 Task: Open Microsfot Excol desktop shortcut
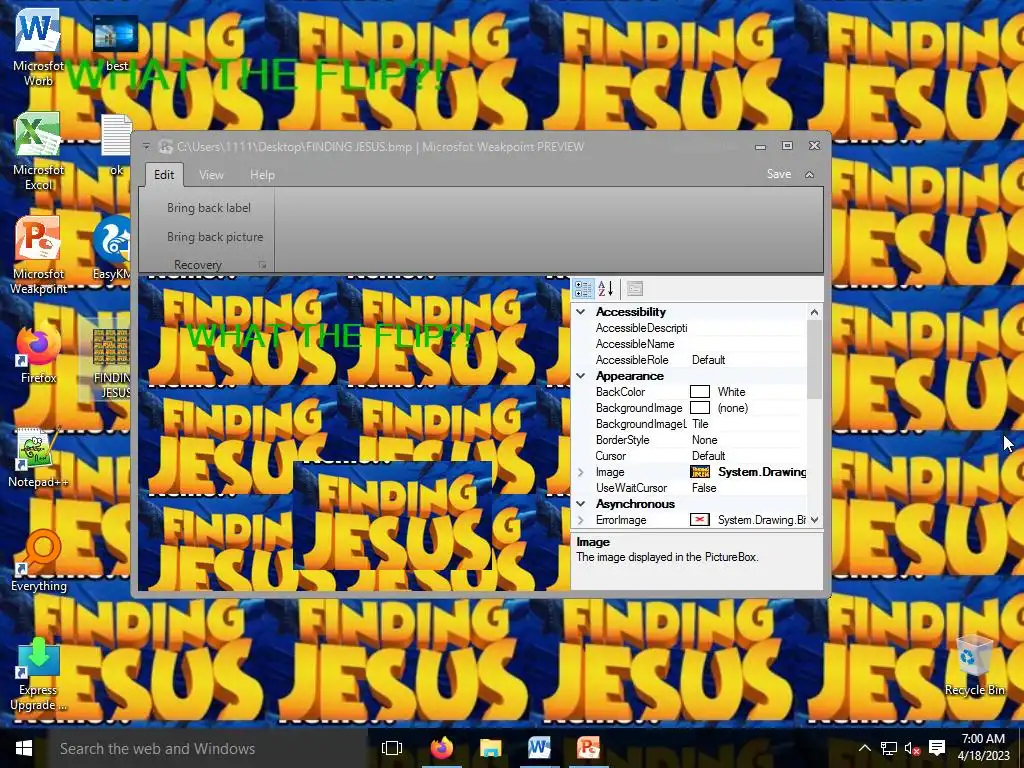(x=38, y=152)
